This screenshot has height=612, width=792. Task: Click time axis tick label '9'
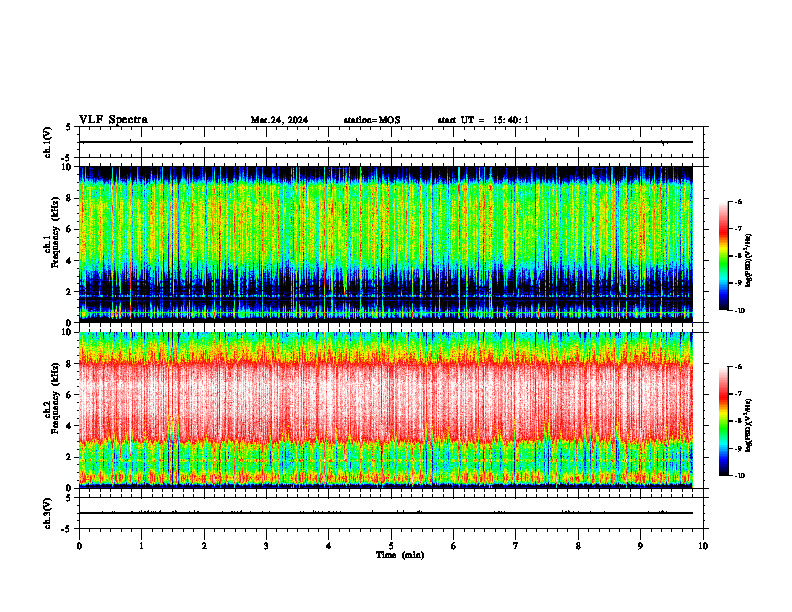click(x=640, y=546)
